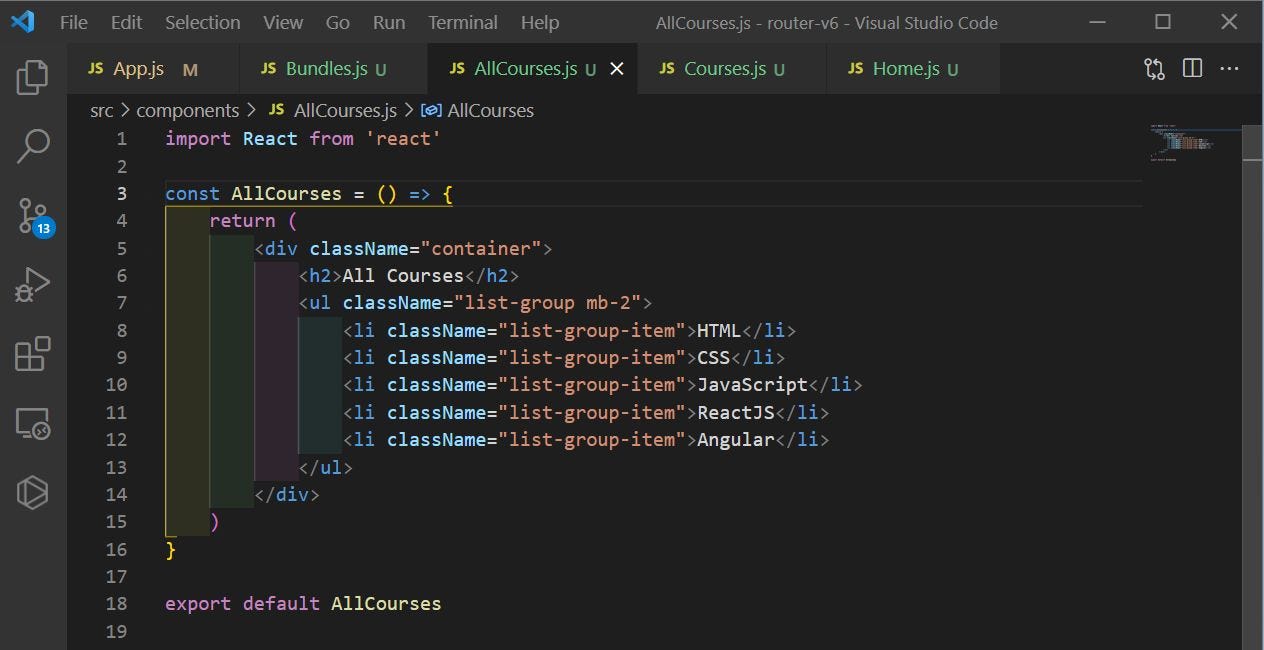The width and height of the screenshot is (1264, 650).
Task: Click the AllCourses constant name on line 3
Action: pyautogui.click(x=286, y=193)
